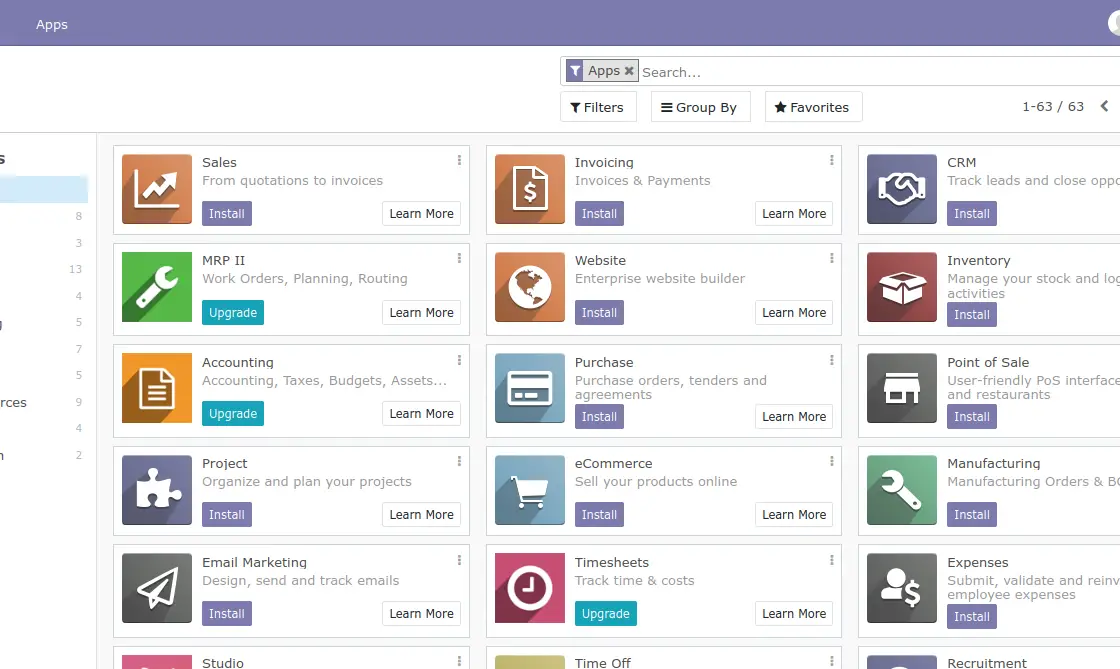Click the Website globe icon
Screen dimensions: 1120x669
(x=529, y=287)
